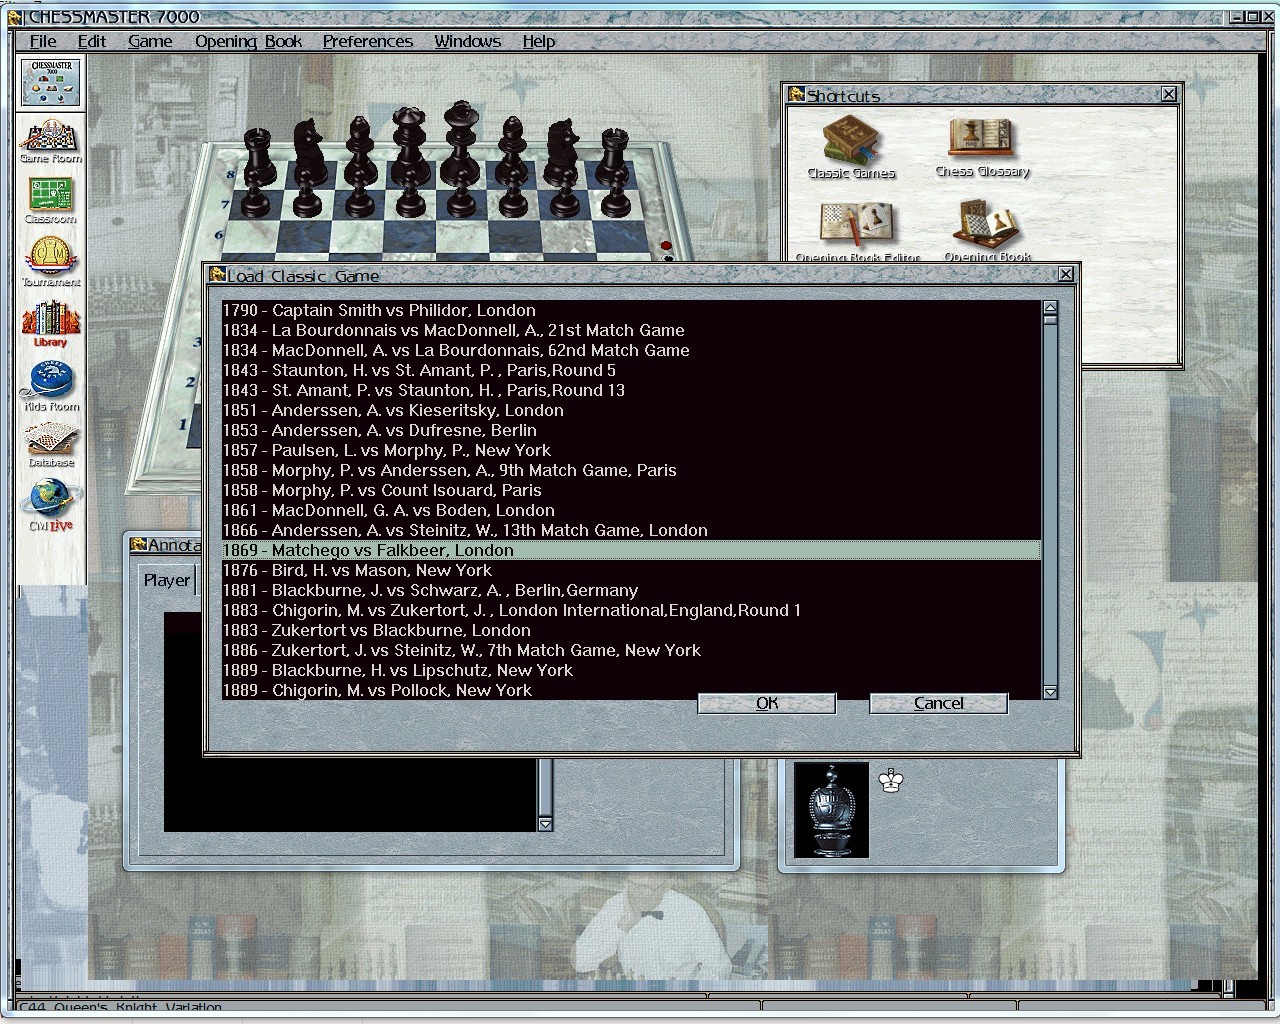Select MacDonnell vs La Bourdonnais 62nd Match Game
Screen dimensions: 1280x1024
tap(631, 350)
